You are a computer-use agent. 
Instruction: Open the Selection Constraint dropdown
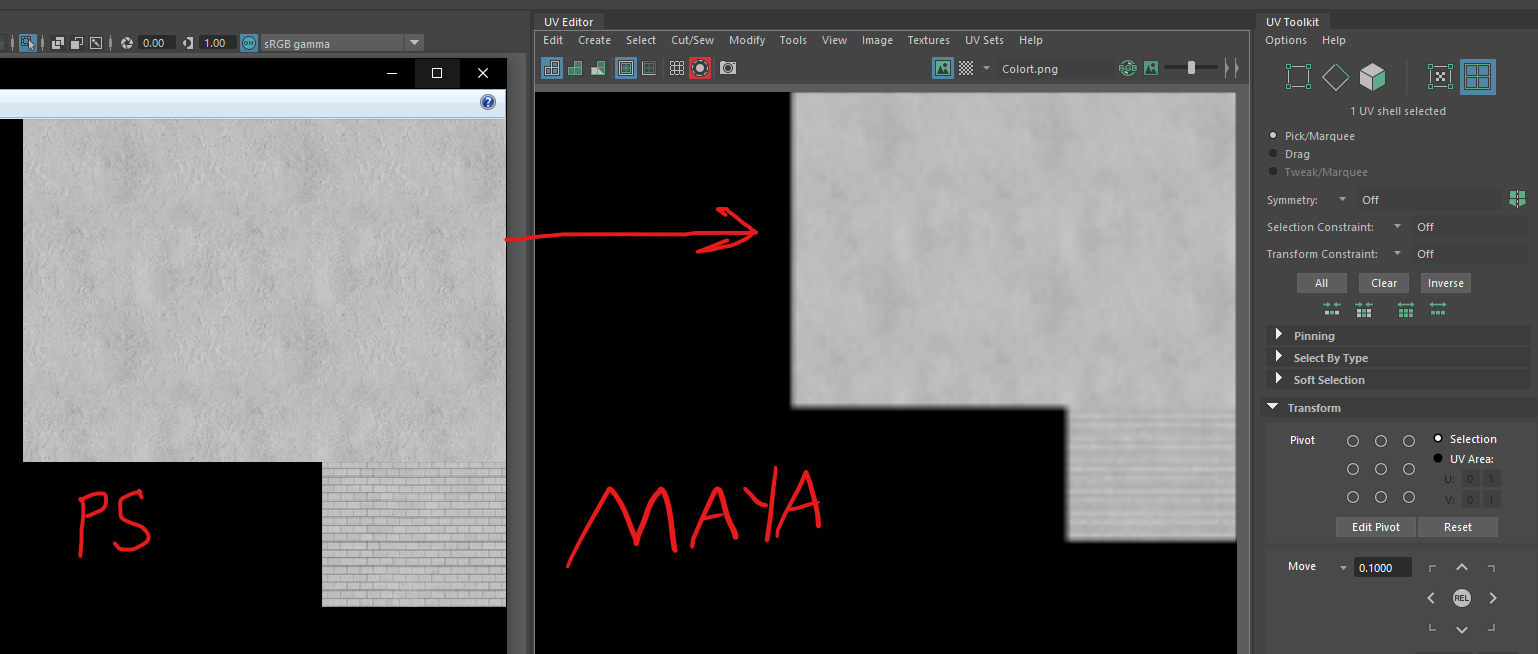(x=1397, y=227)
